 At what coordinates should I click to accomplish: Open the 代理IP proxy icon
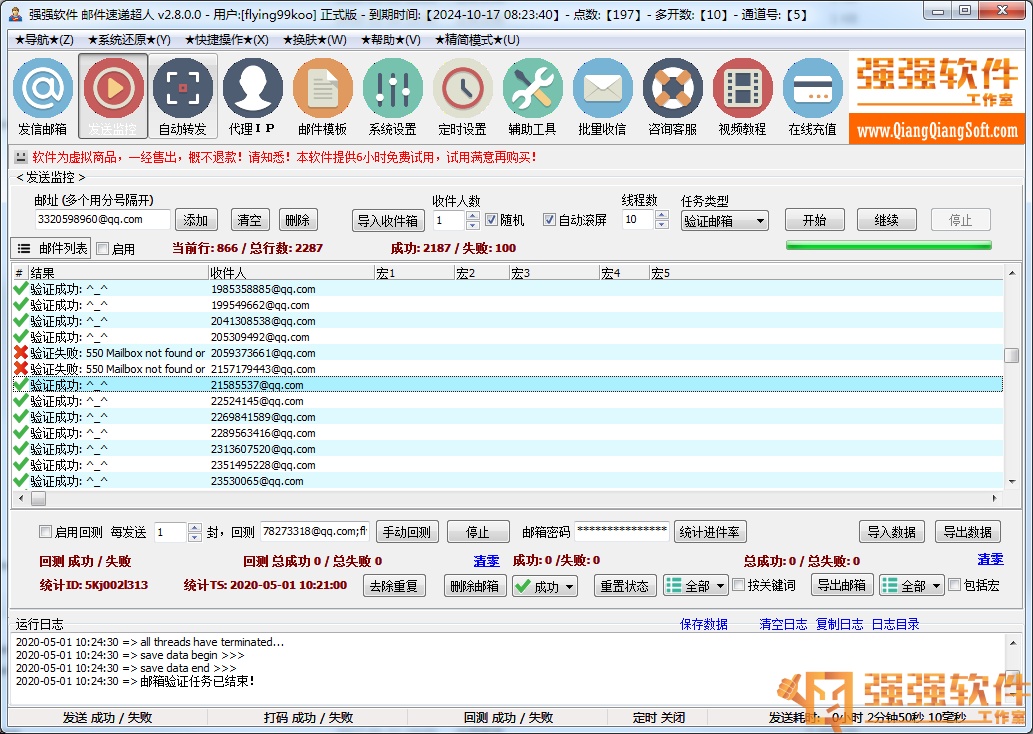coord(252,96)
